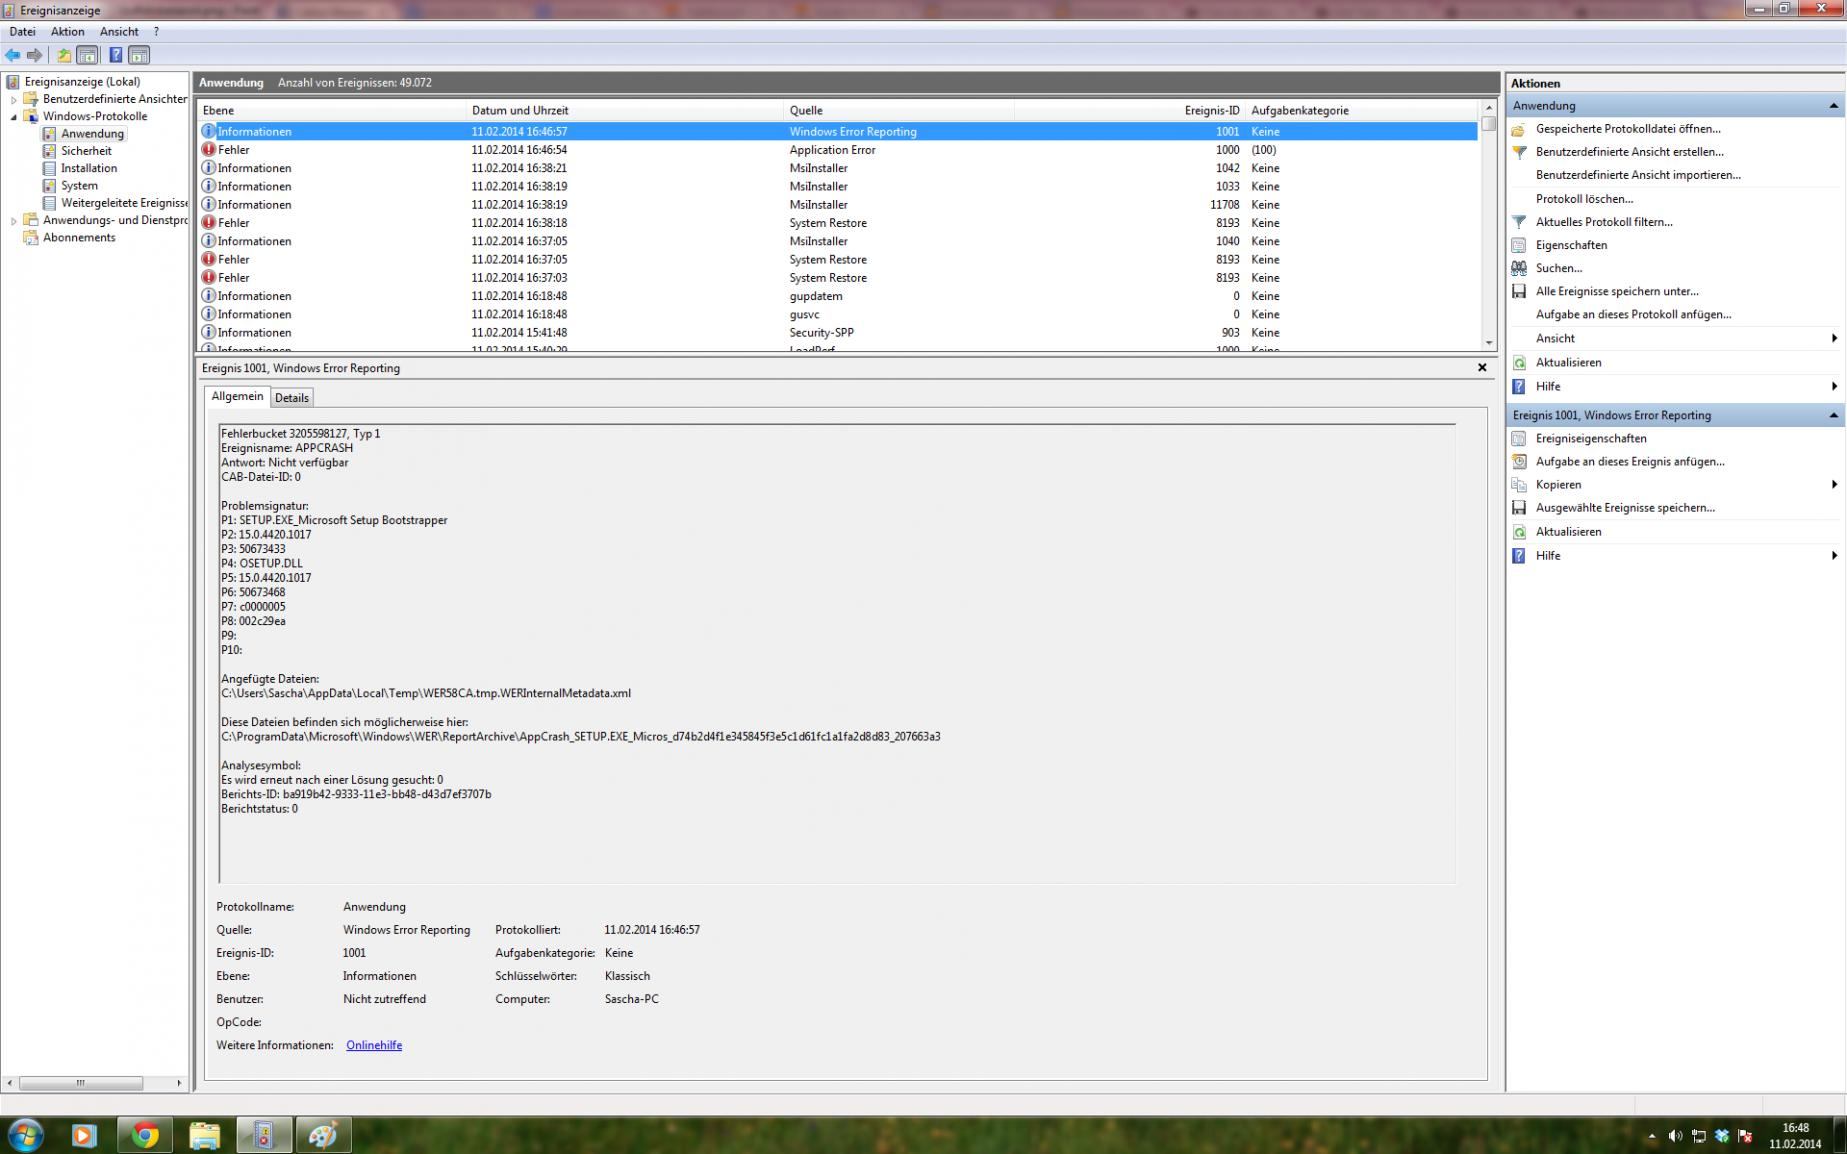Click the copy icon next to Kopieren
Screen dimensions: 1847x1154
pos(1519,484)
